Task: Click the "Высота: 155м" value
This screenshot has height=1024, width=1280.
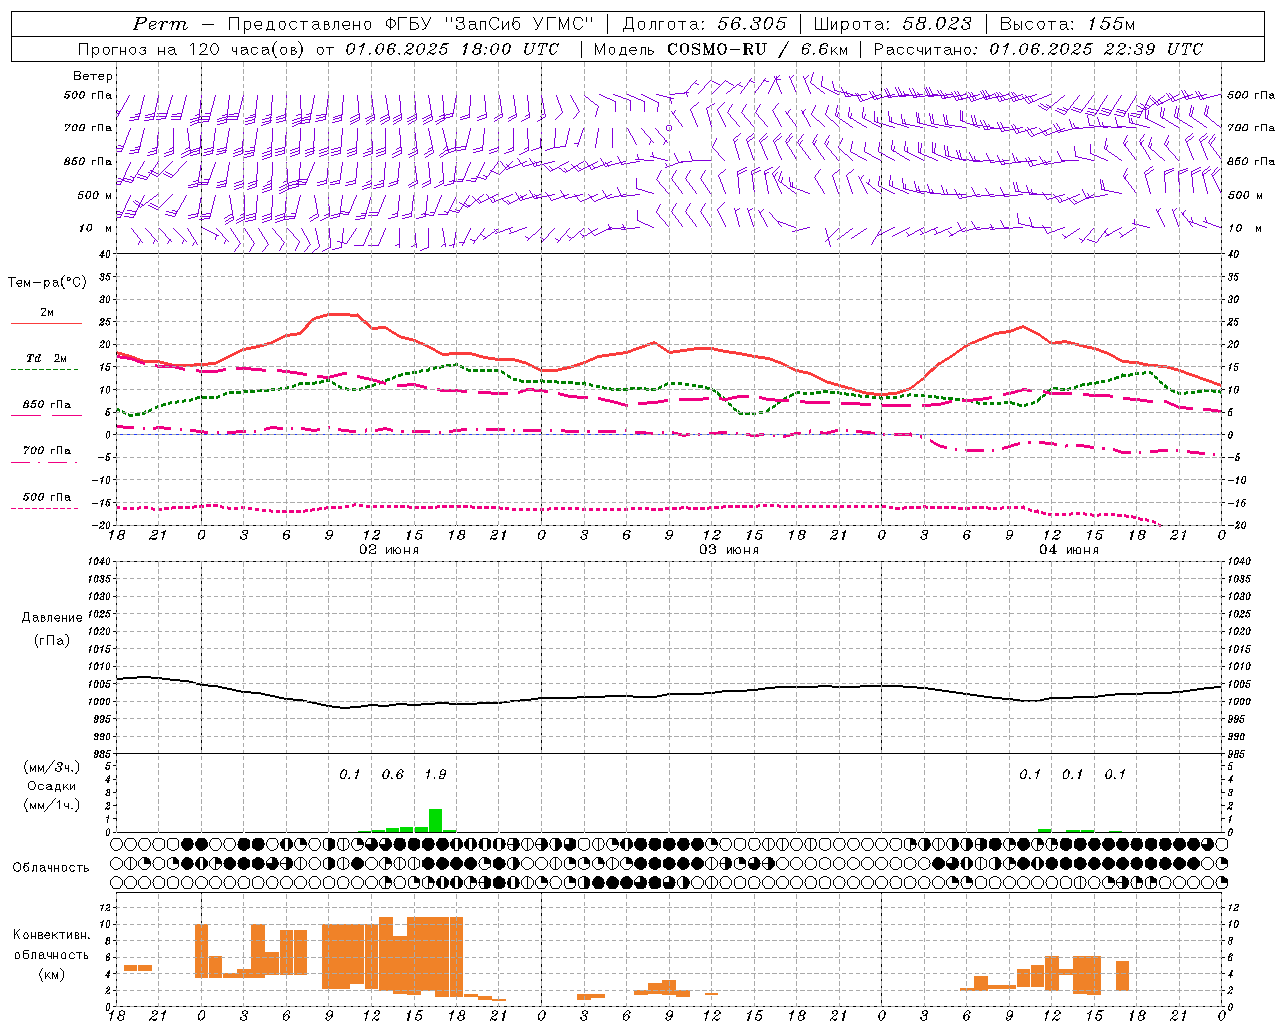Action: (1067, 24)
